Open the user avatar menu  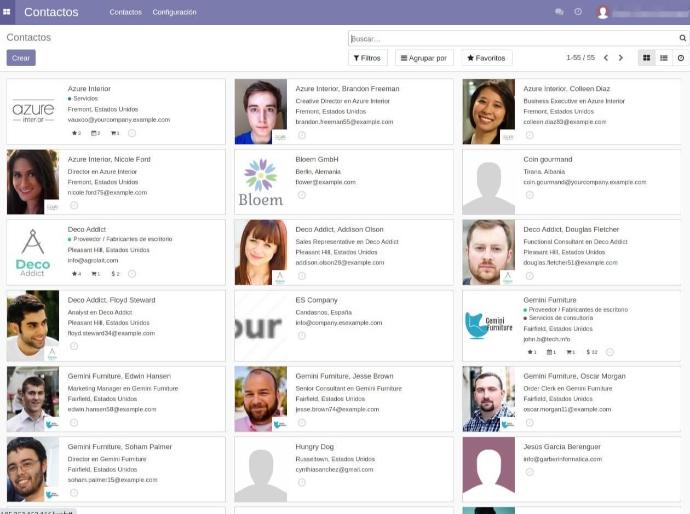coord(602,12)
